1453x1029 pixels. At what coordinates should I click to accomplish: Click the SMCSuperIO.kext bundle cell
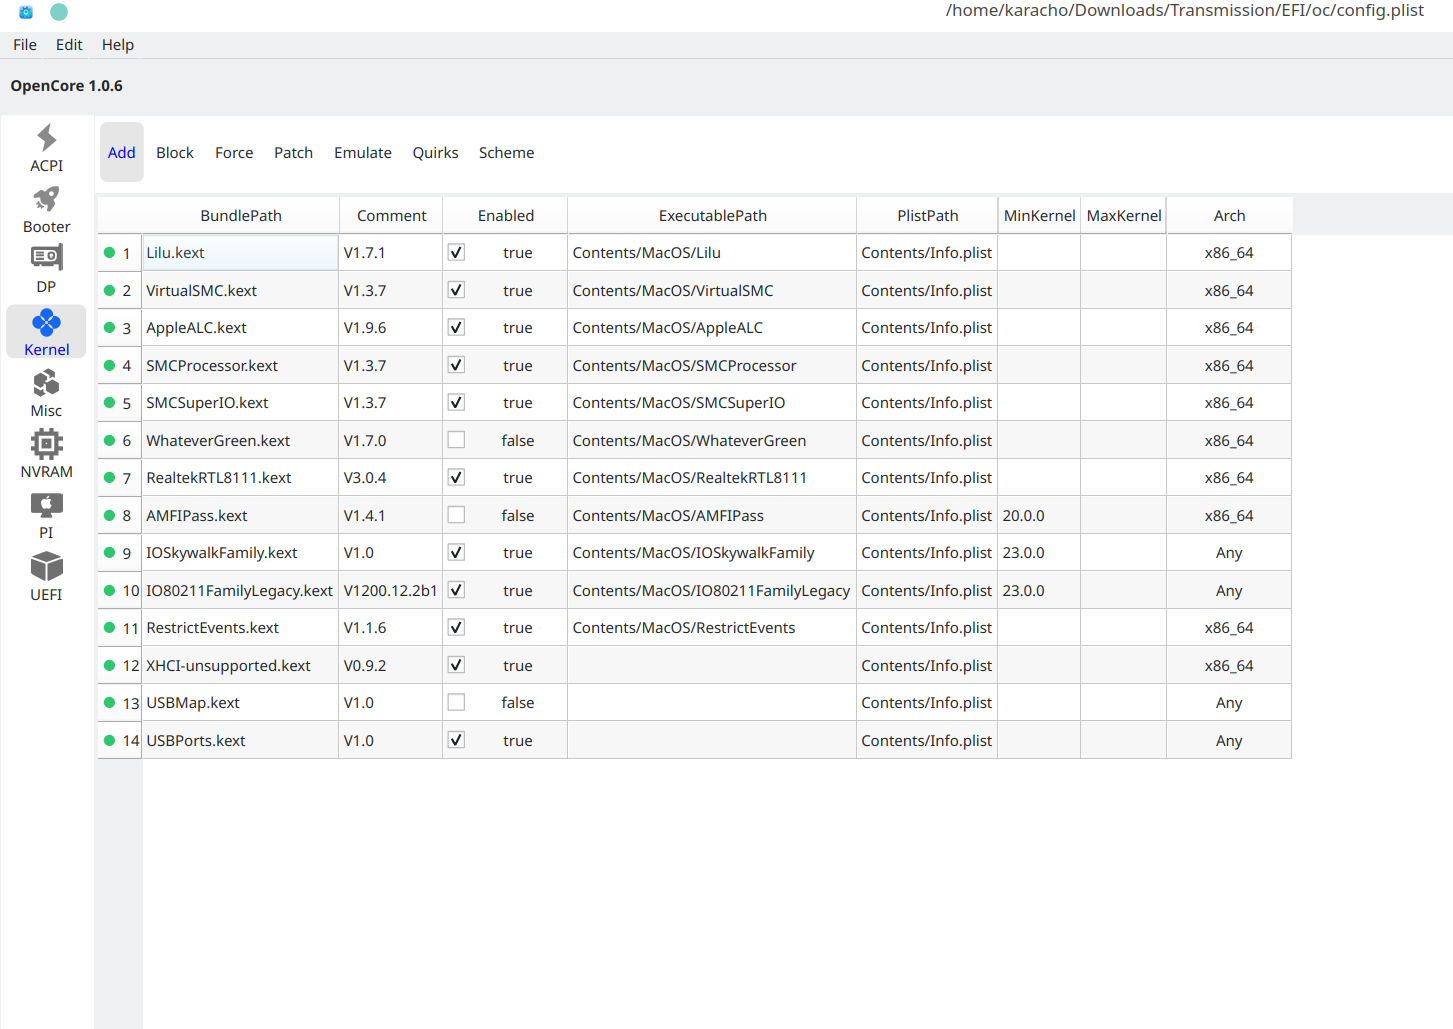tap(241, 403)
